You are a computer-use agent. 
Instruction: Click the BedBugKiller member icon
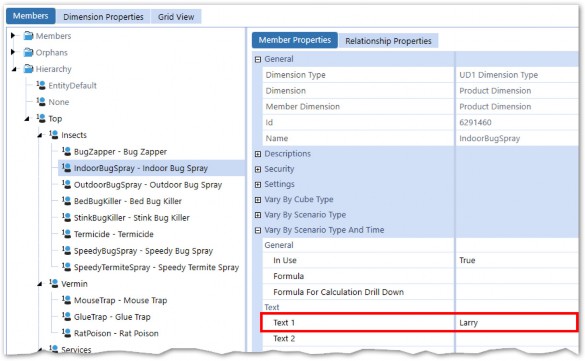point(66,201)
